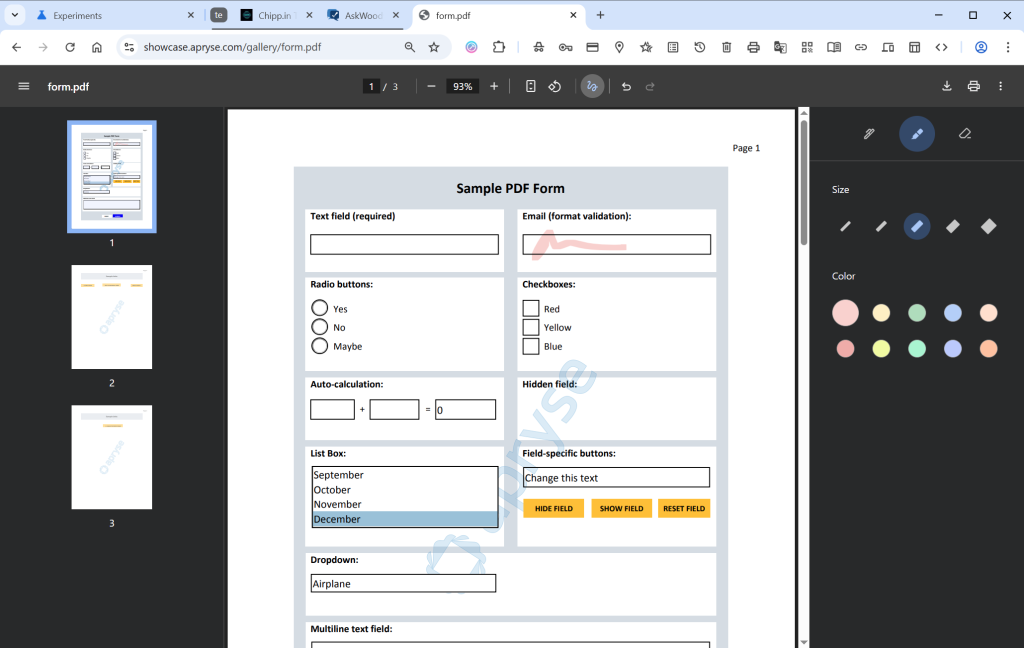
Task: Select the Yes radio button
Action: click(320, 308)
